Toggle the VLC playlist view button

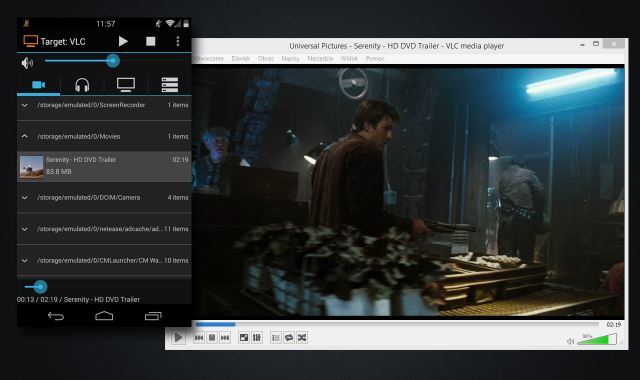pos(276,338)
